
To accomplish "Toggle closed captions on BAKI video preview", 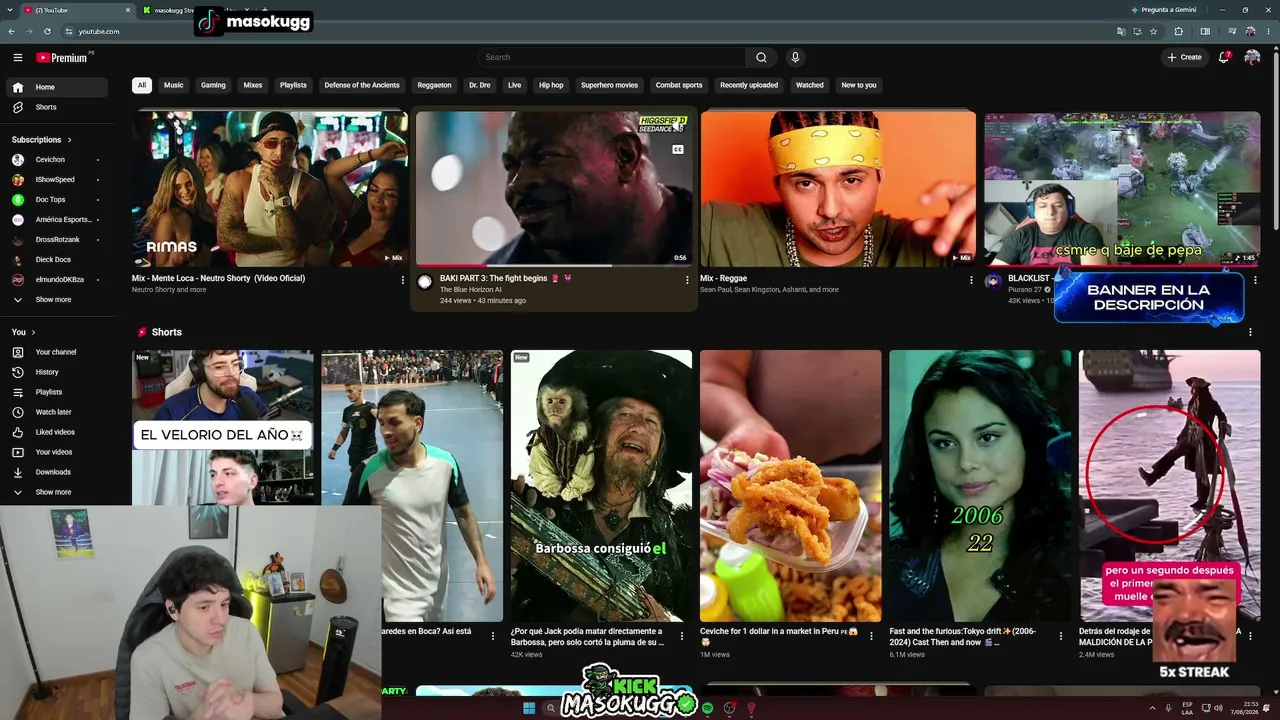I will [x=678, y=150].
